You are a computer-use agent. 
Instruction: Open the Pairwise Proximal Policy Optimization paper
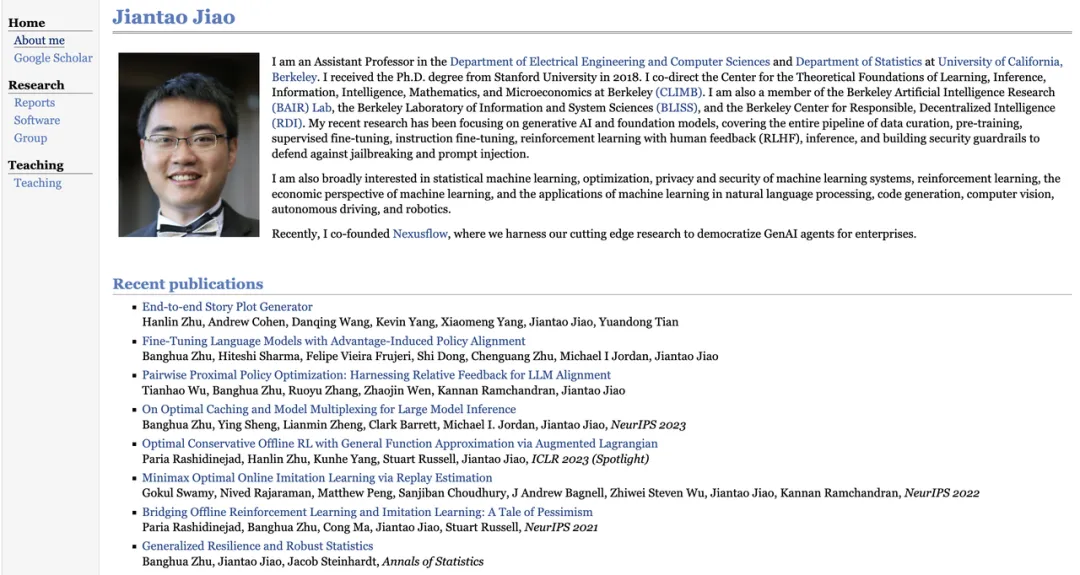(x=376, y=375)
